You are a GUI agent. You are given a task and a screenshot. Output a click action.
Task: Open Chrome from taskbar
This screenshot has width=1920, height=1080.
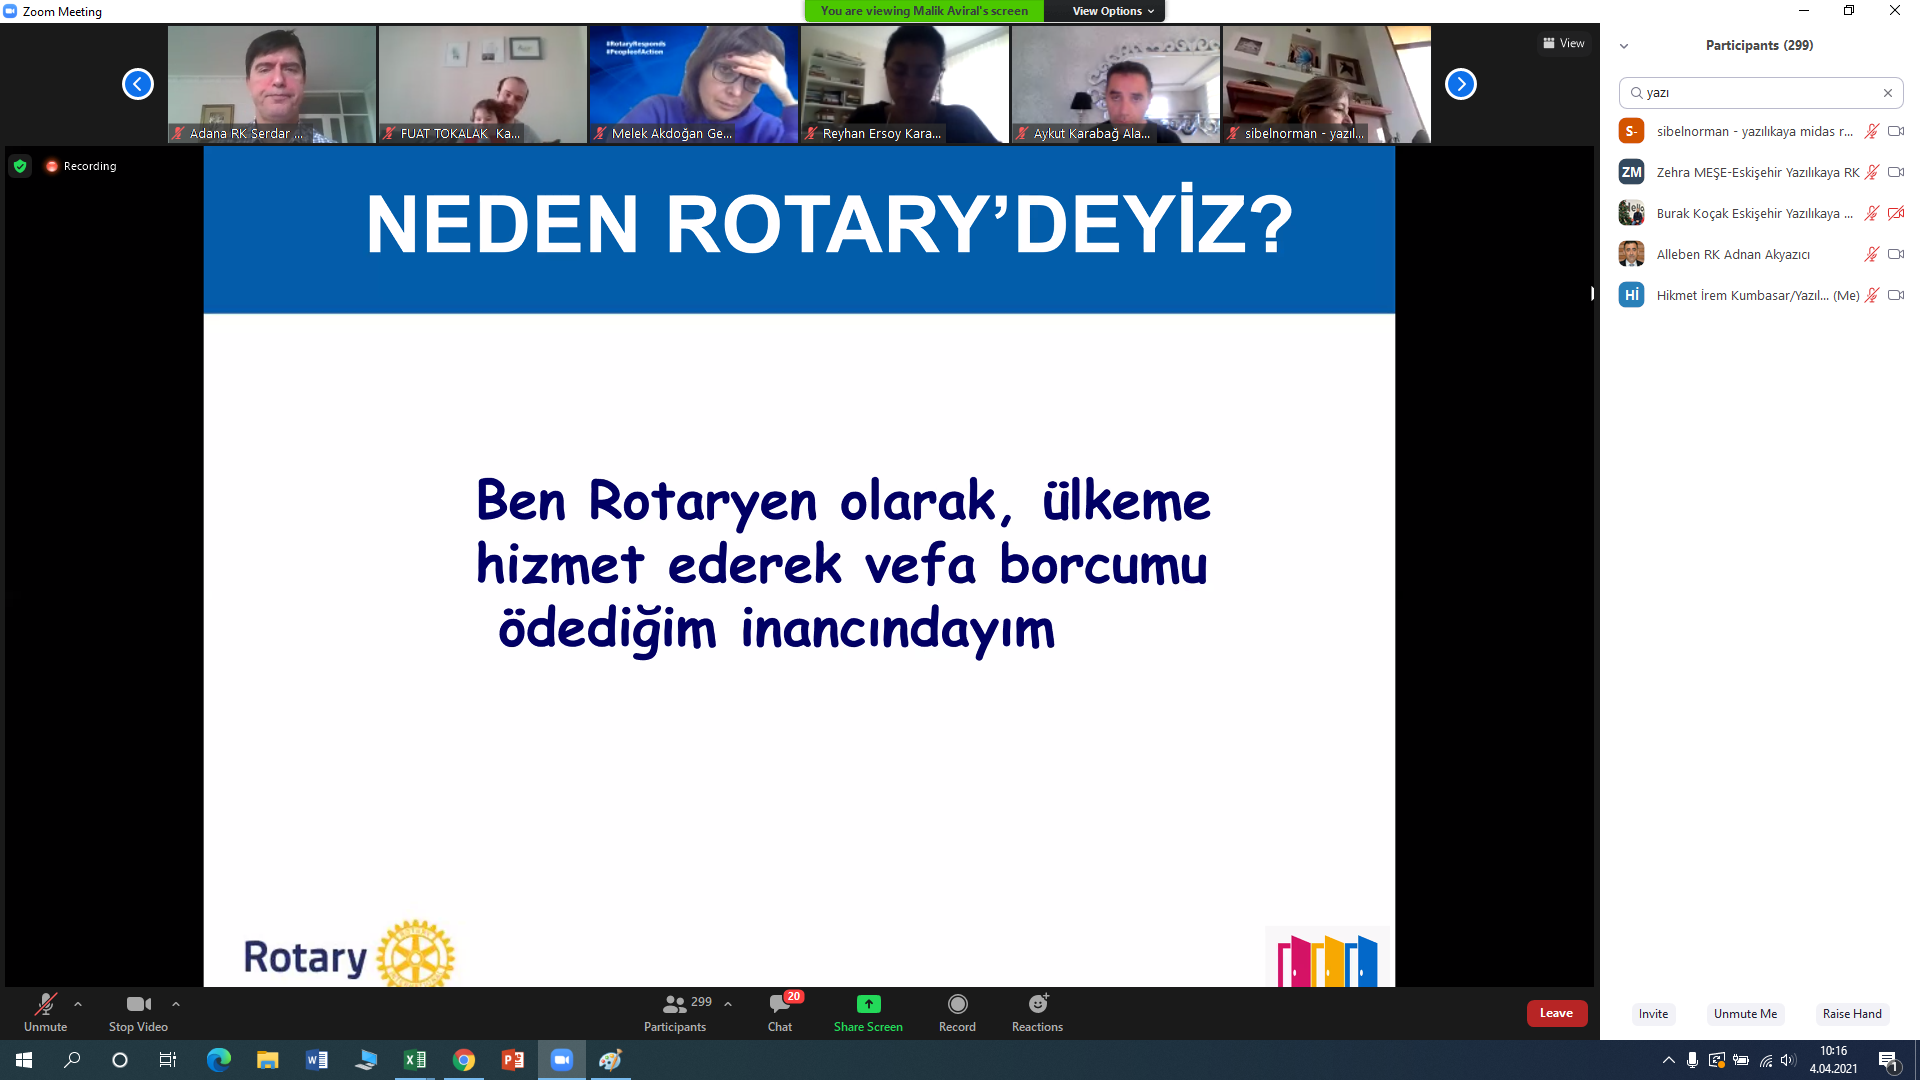point(463,1060)
